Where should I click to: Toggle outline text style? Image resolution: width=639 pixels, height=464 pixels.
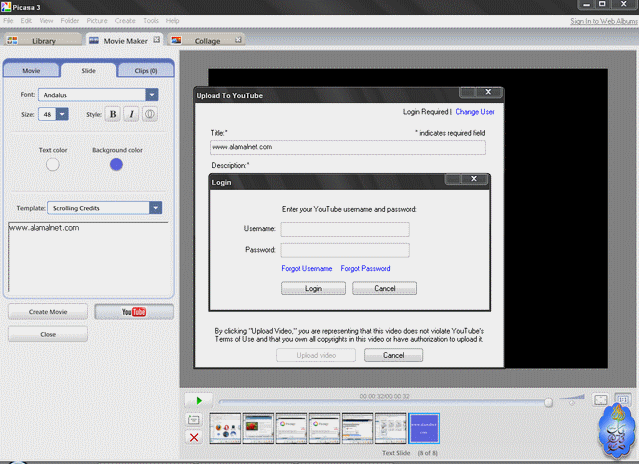coord(149,115)
